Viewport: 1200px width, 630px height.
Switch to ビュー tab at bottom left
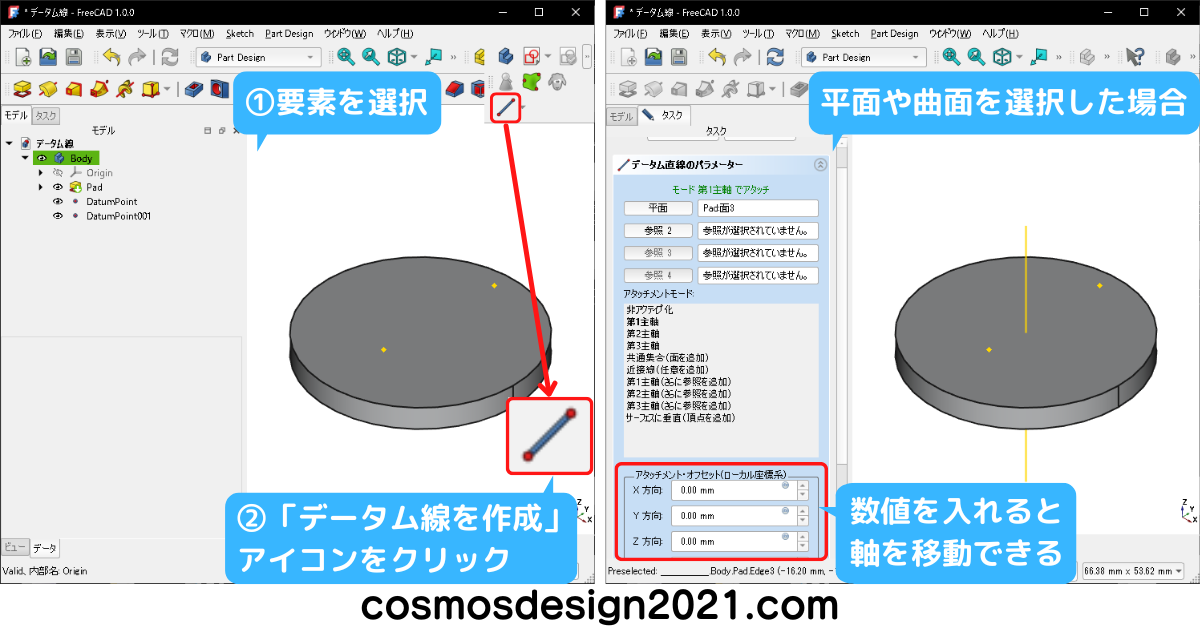point(13,547)
